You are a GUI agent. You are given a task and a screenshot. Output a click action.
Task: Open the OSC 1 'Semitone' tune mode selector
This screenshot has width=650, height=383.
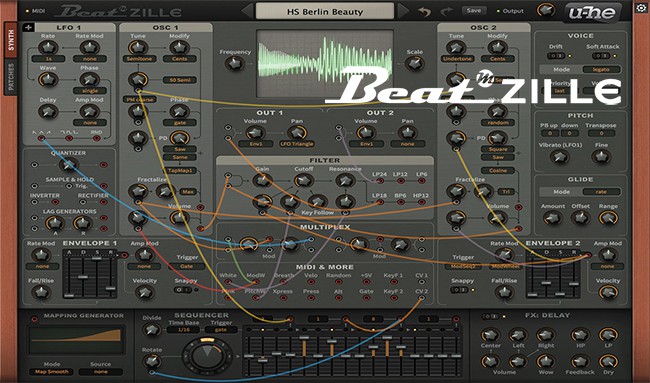click(x=139, y=59)
